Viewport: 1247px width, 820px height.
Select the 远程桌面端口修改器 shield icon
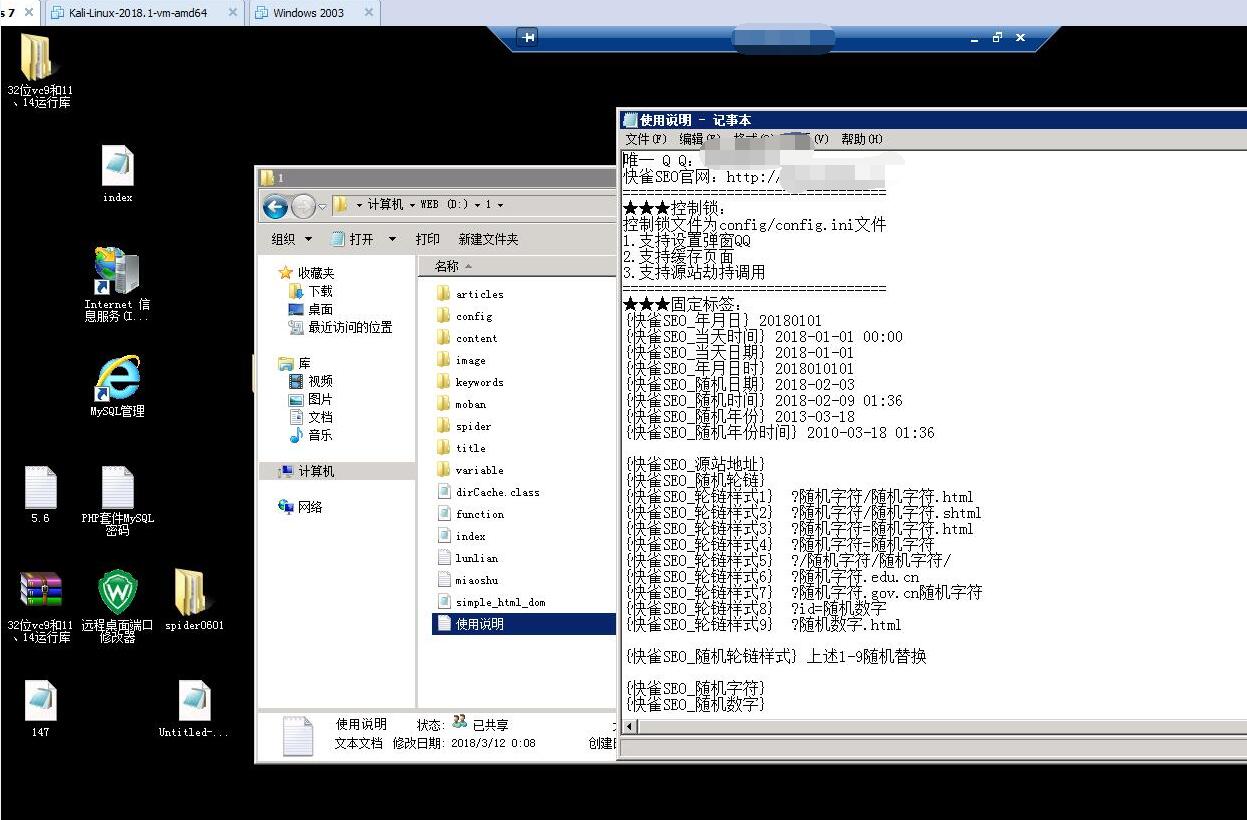(117, 606)
